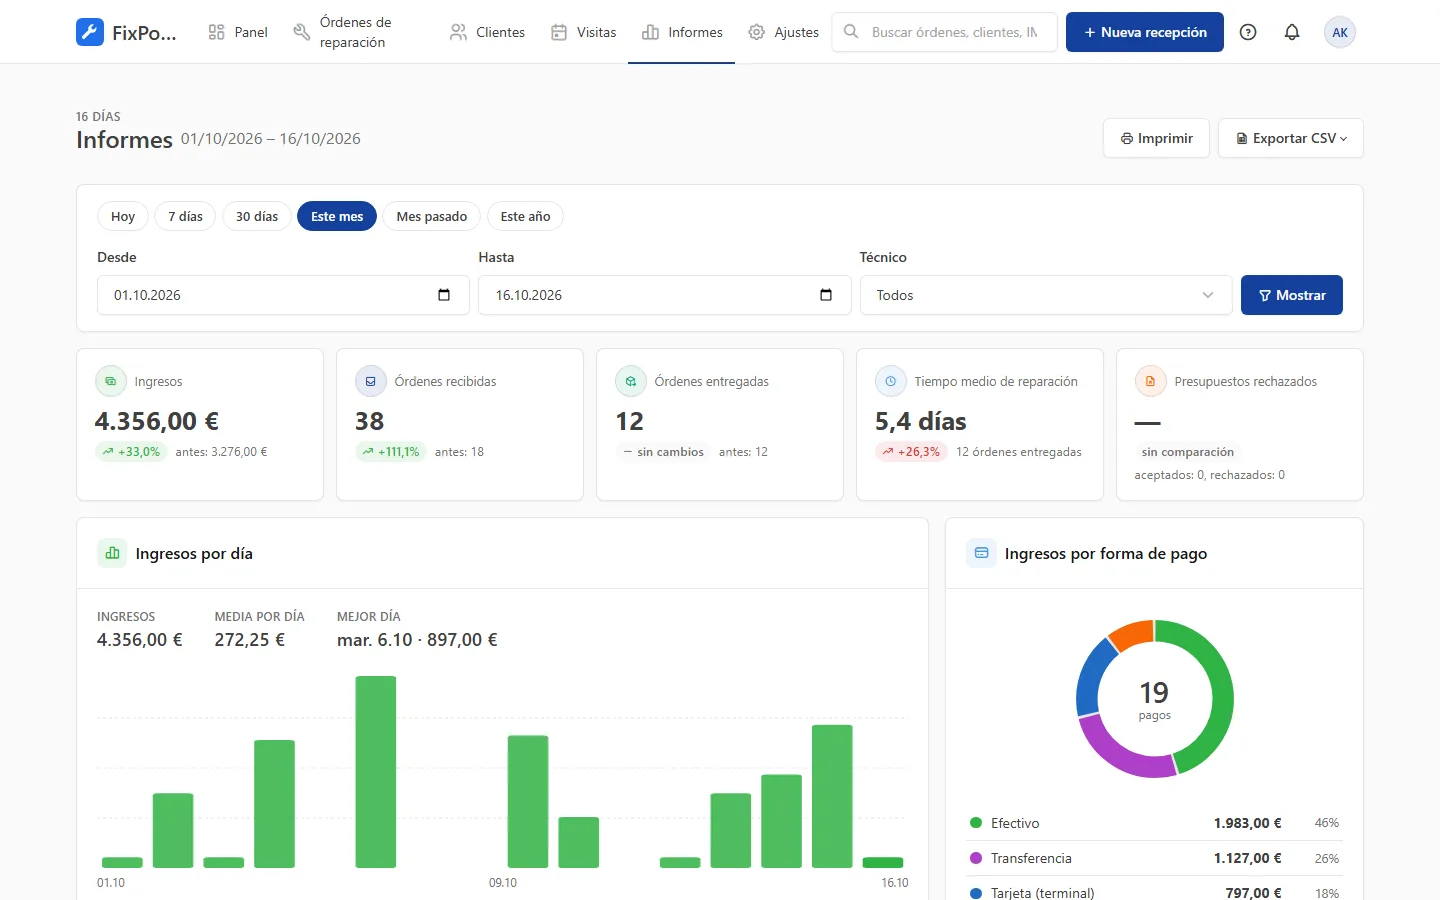The width and height of the screenshot is (1440, 900).
Task: Click the Presupuestos rechazados document icon
Action: (x=1151, y=381)
